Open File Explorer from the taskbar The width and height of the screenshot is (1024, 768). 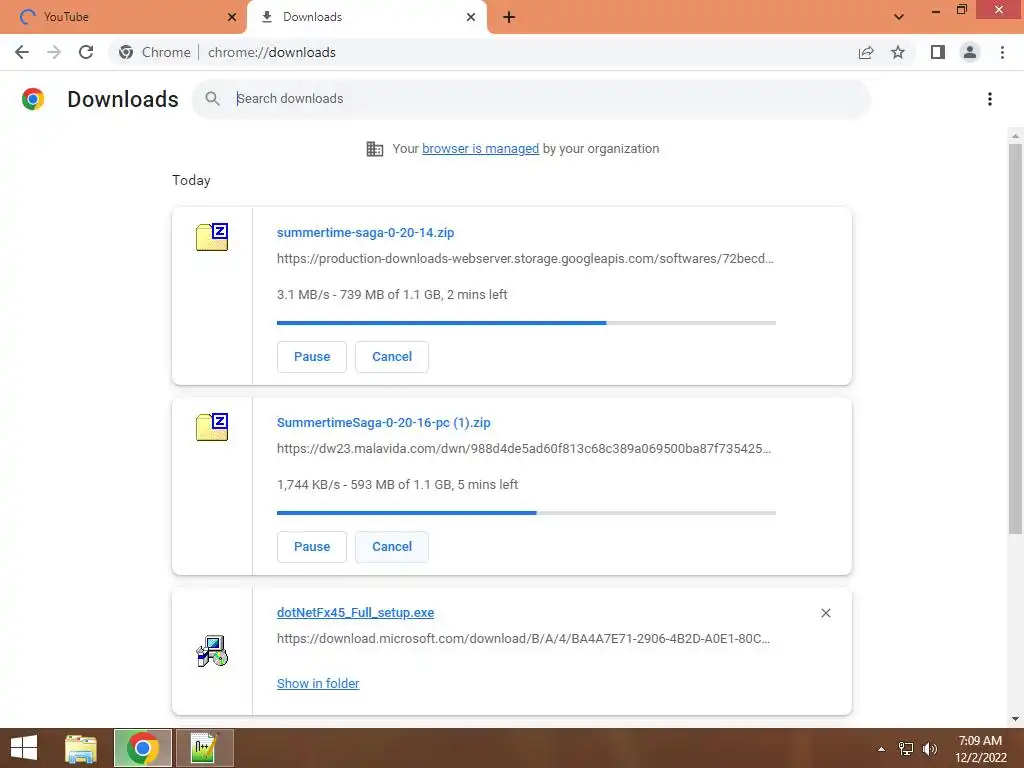(x=81, y=748)
